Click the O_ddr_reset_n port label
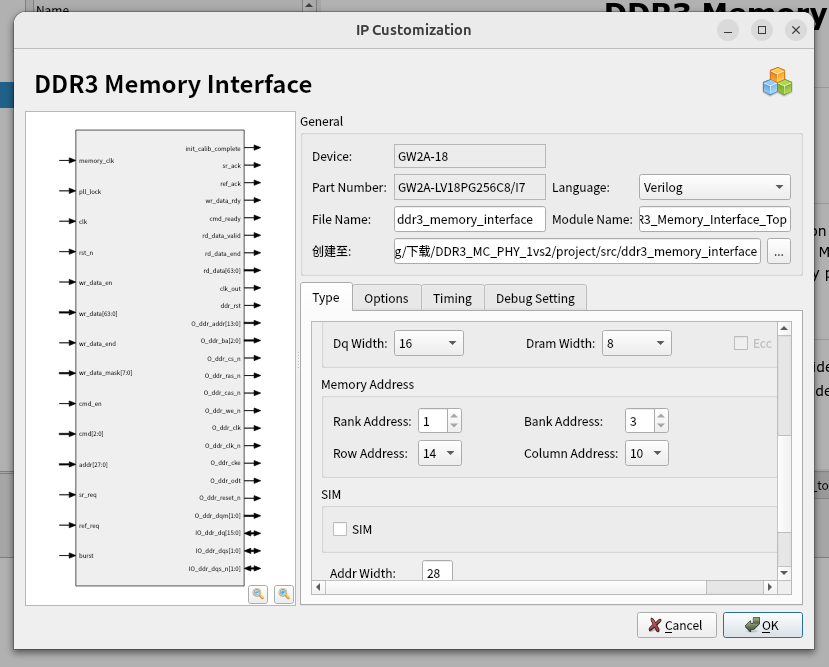Image resolution: width=829 pixels, height=667 pixels. click(x=219, y=498)
